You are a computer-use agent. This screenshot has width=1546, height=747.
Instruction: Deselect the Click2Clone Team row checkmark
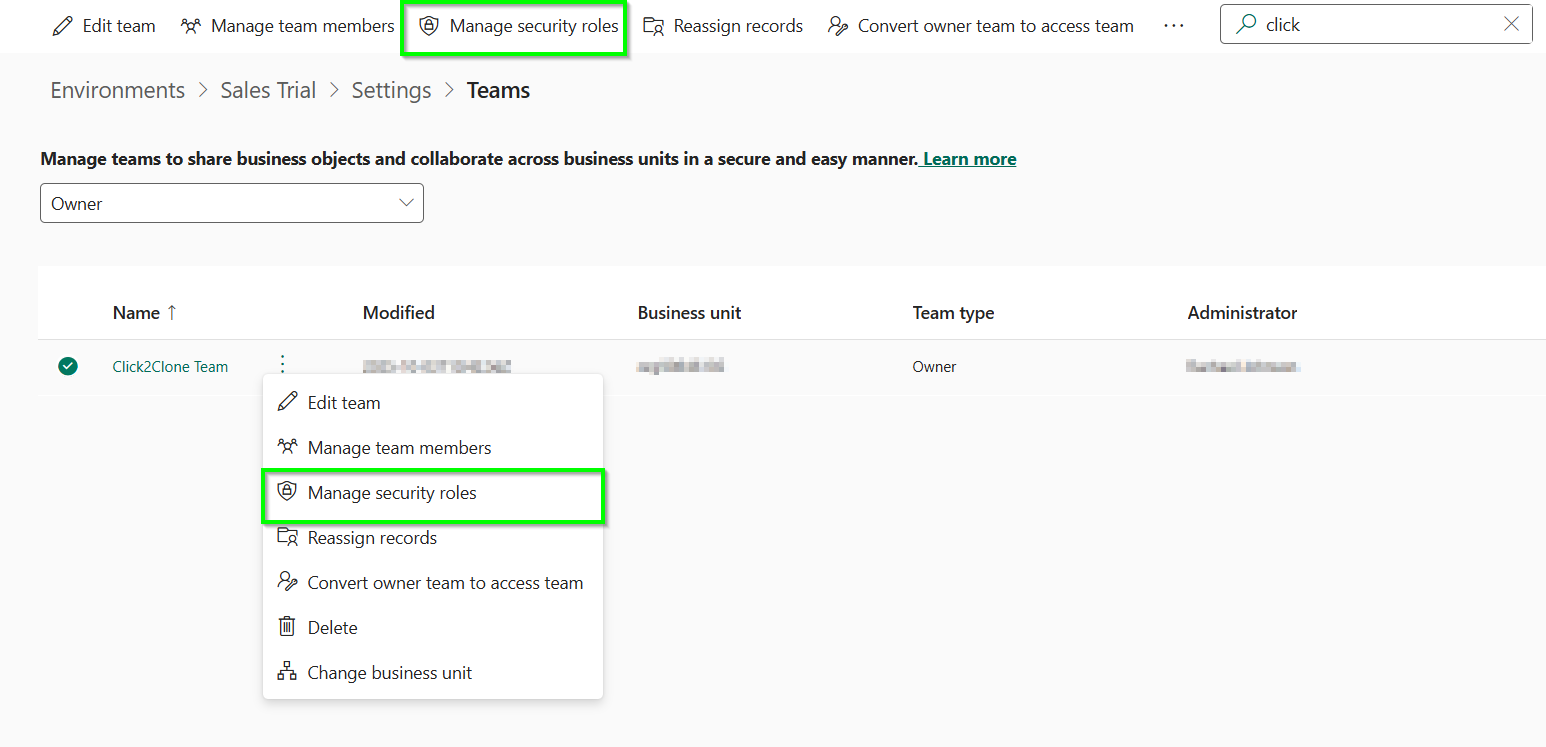pos(68,367)
